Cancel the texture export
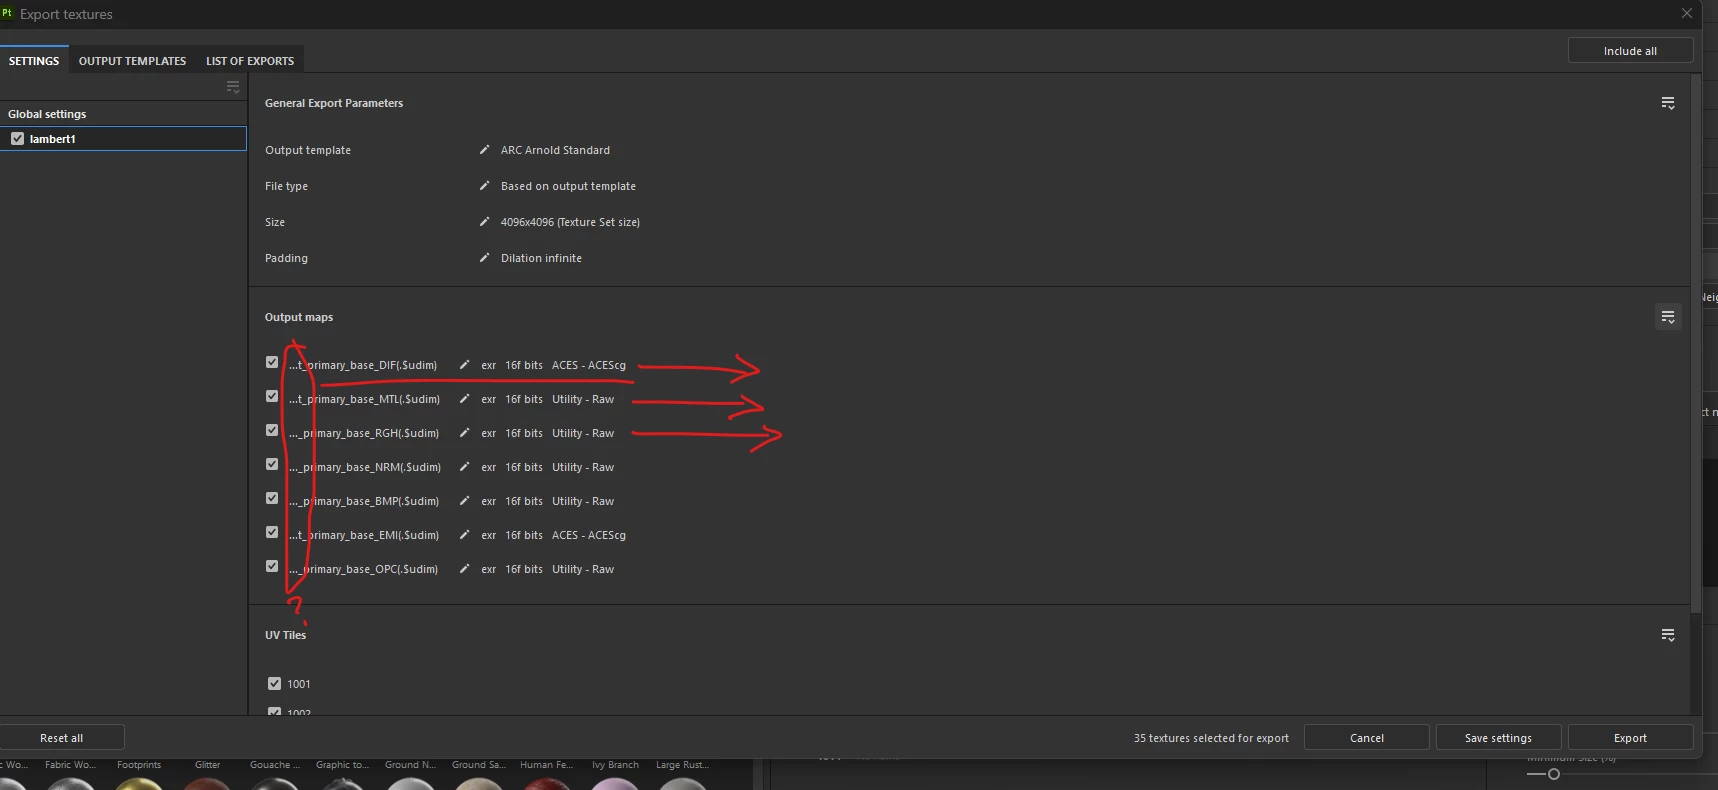 click(1367, 738)
